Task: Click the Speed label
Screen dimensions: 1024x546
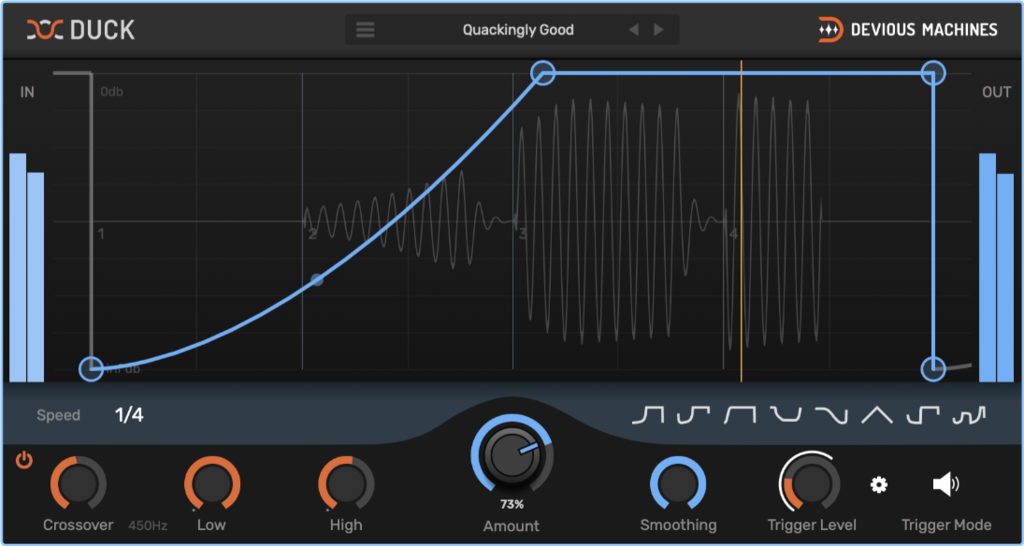Action: 58,415
